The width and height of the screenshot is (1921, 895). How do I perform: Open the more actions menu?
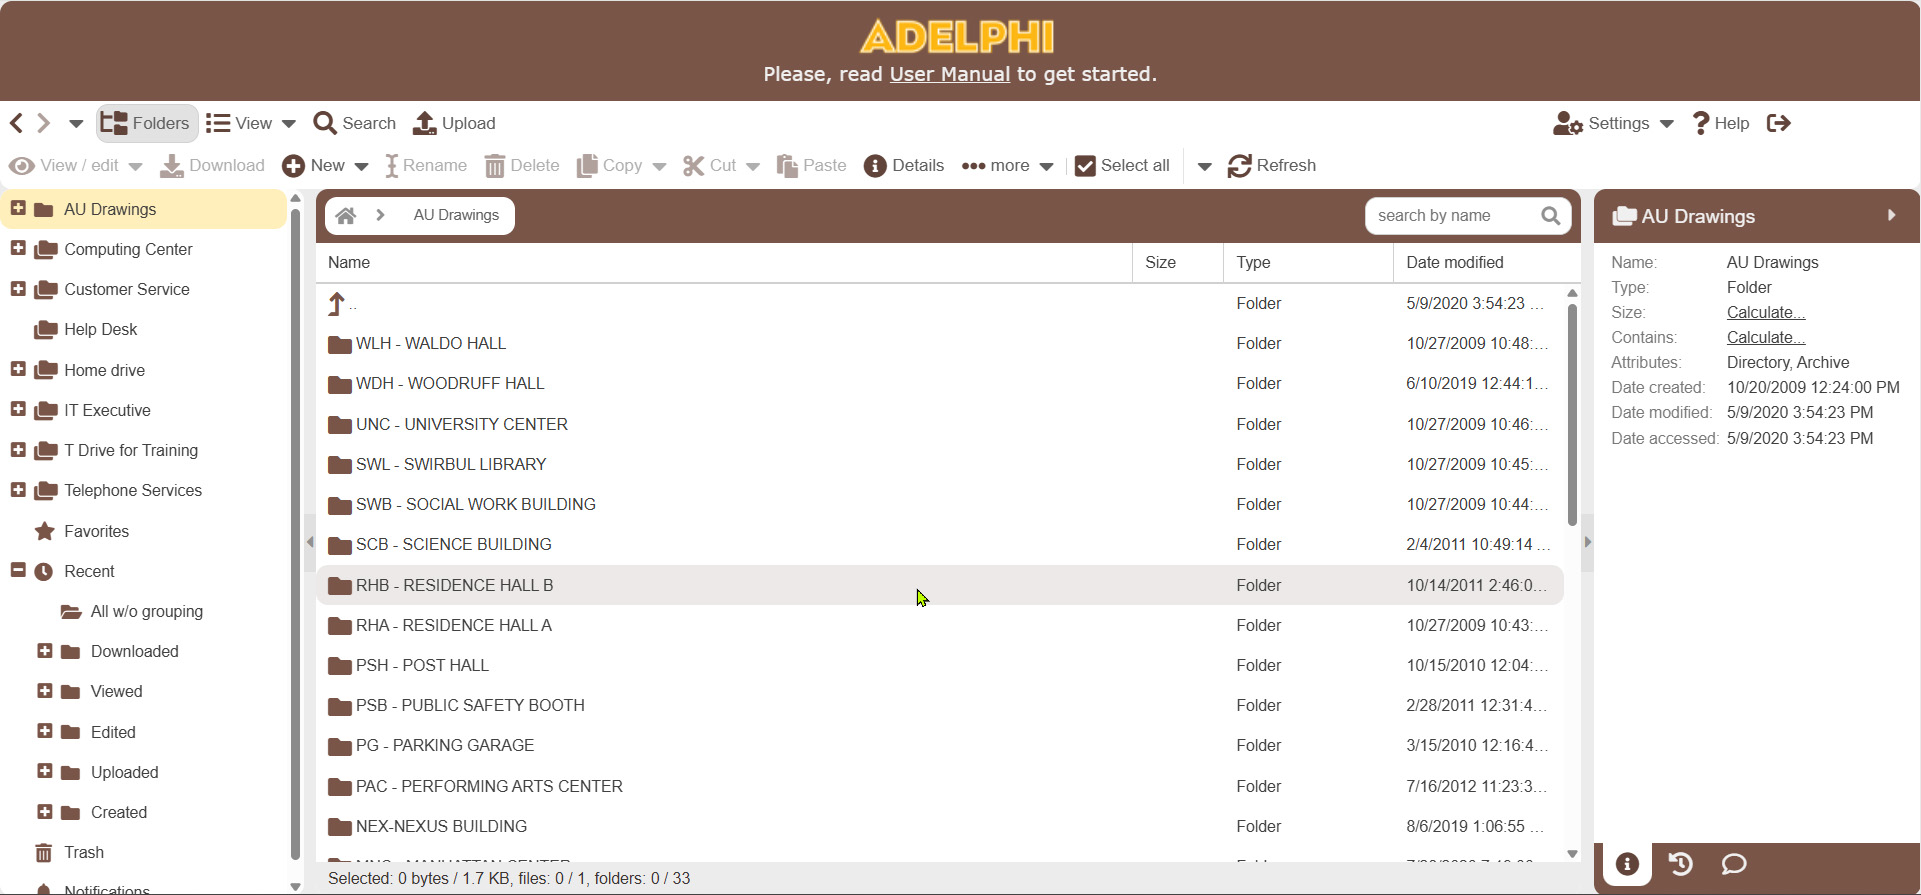click(1007, 165)
